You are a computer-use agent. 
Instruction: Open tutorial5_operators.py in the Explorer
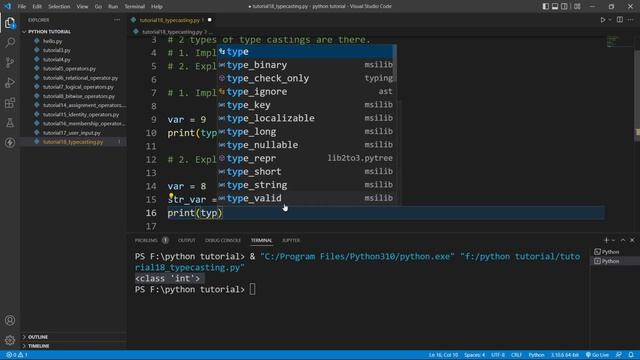pyautogui.click(x=69, y=69)
